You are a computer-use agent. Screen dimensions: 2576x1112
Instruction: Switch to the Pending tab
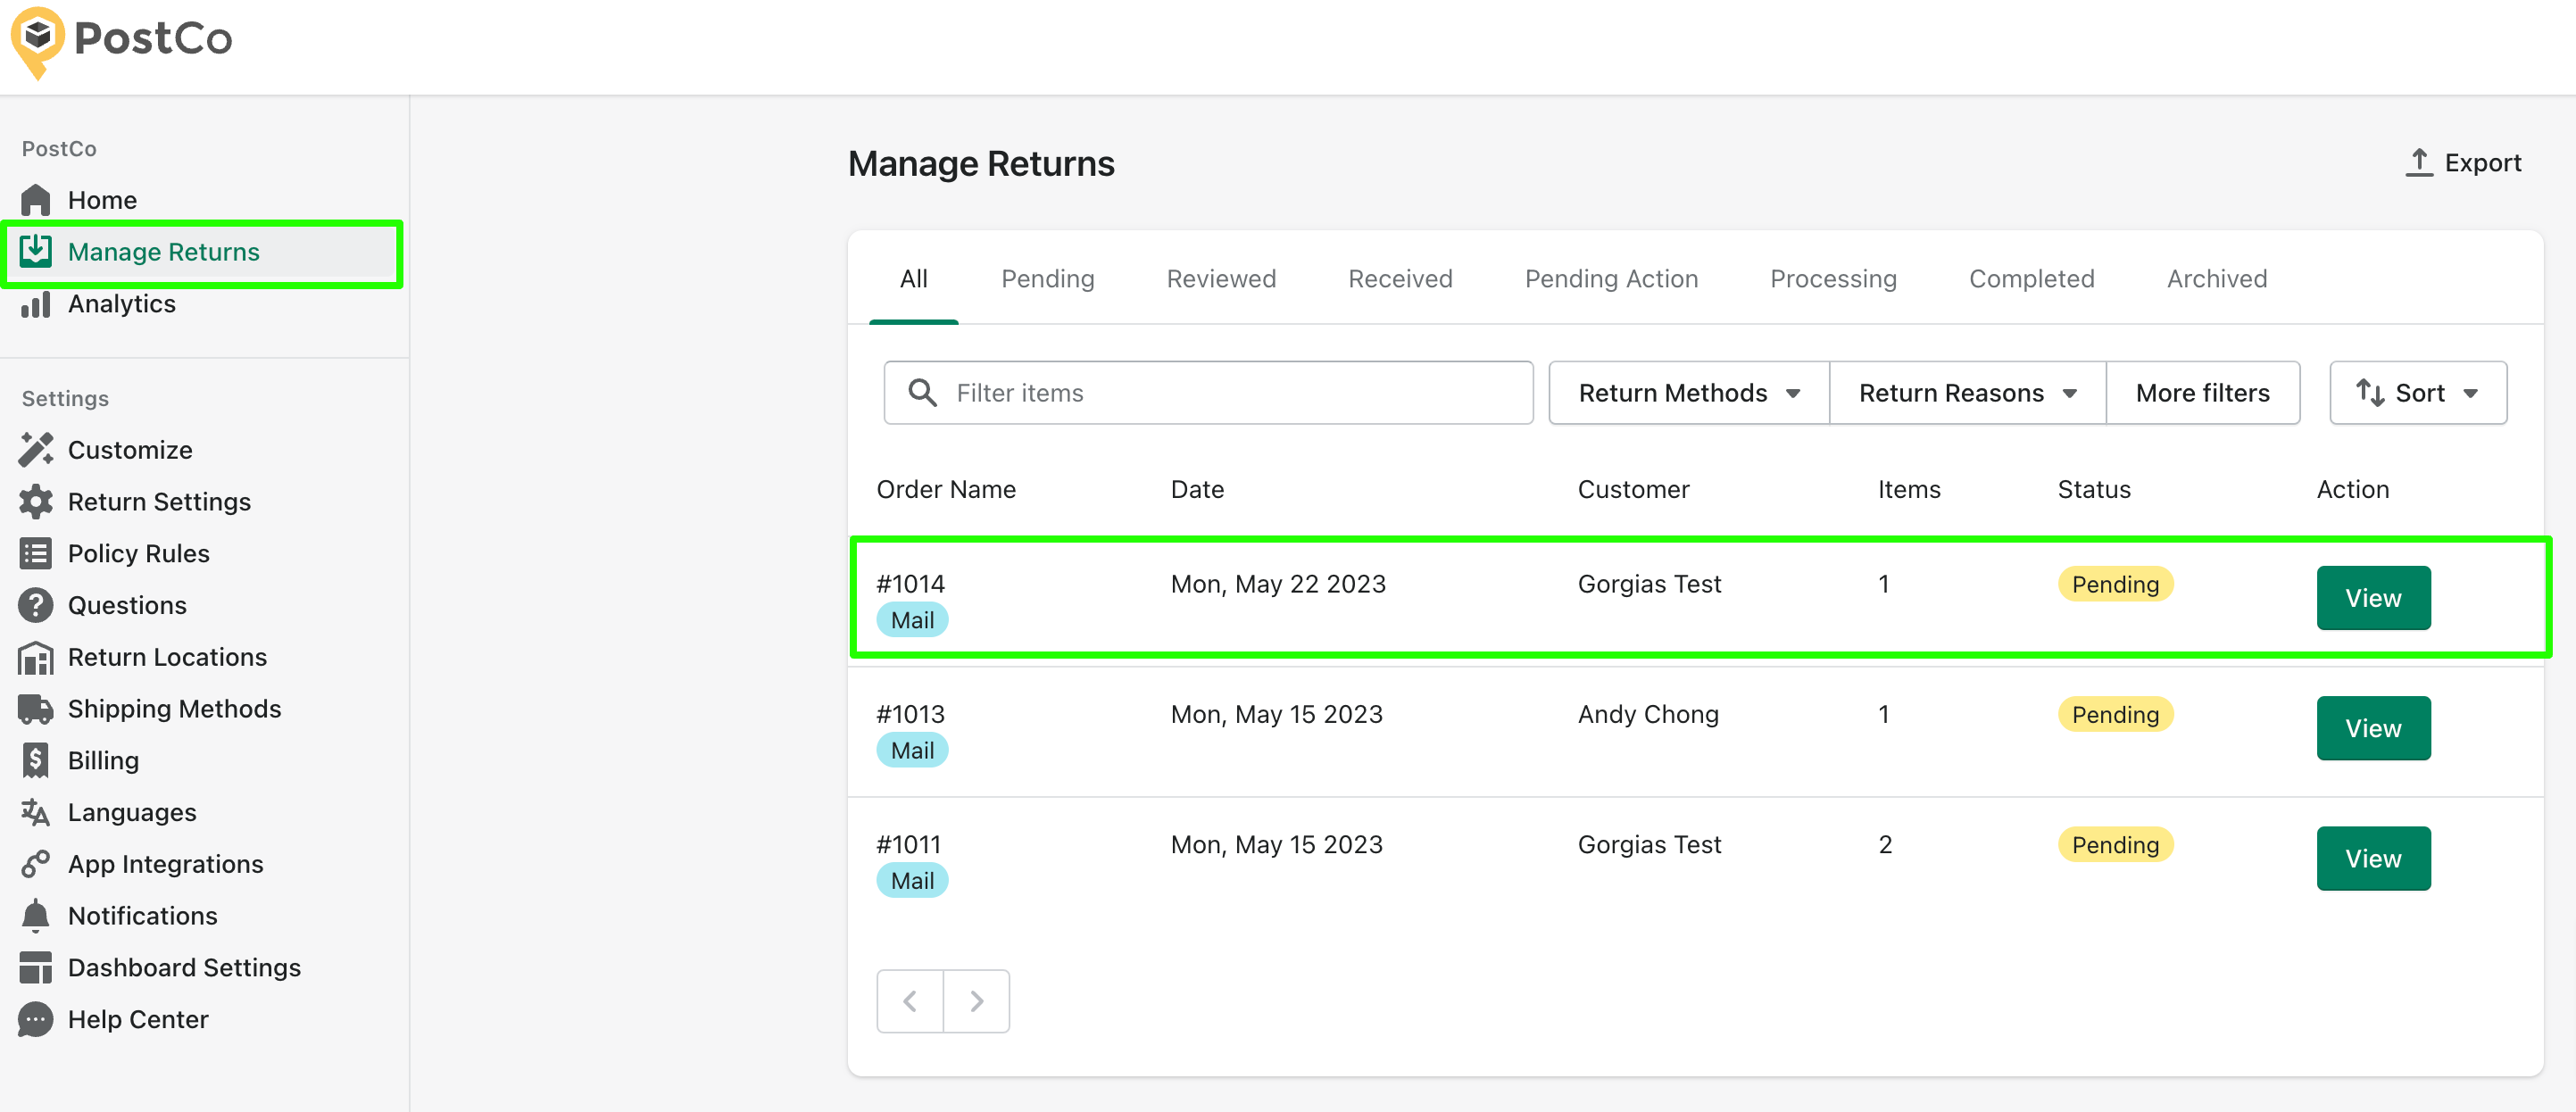click(x=1047, y=279)
